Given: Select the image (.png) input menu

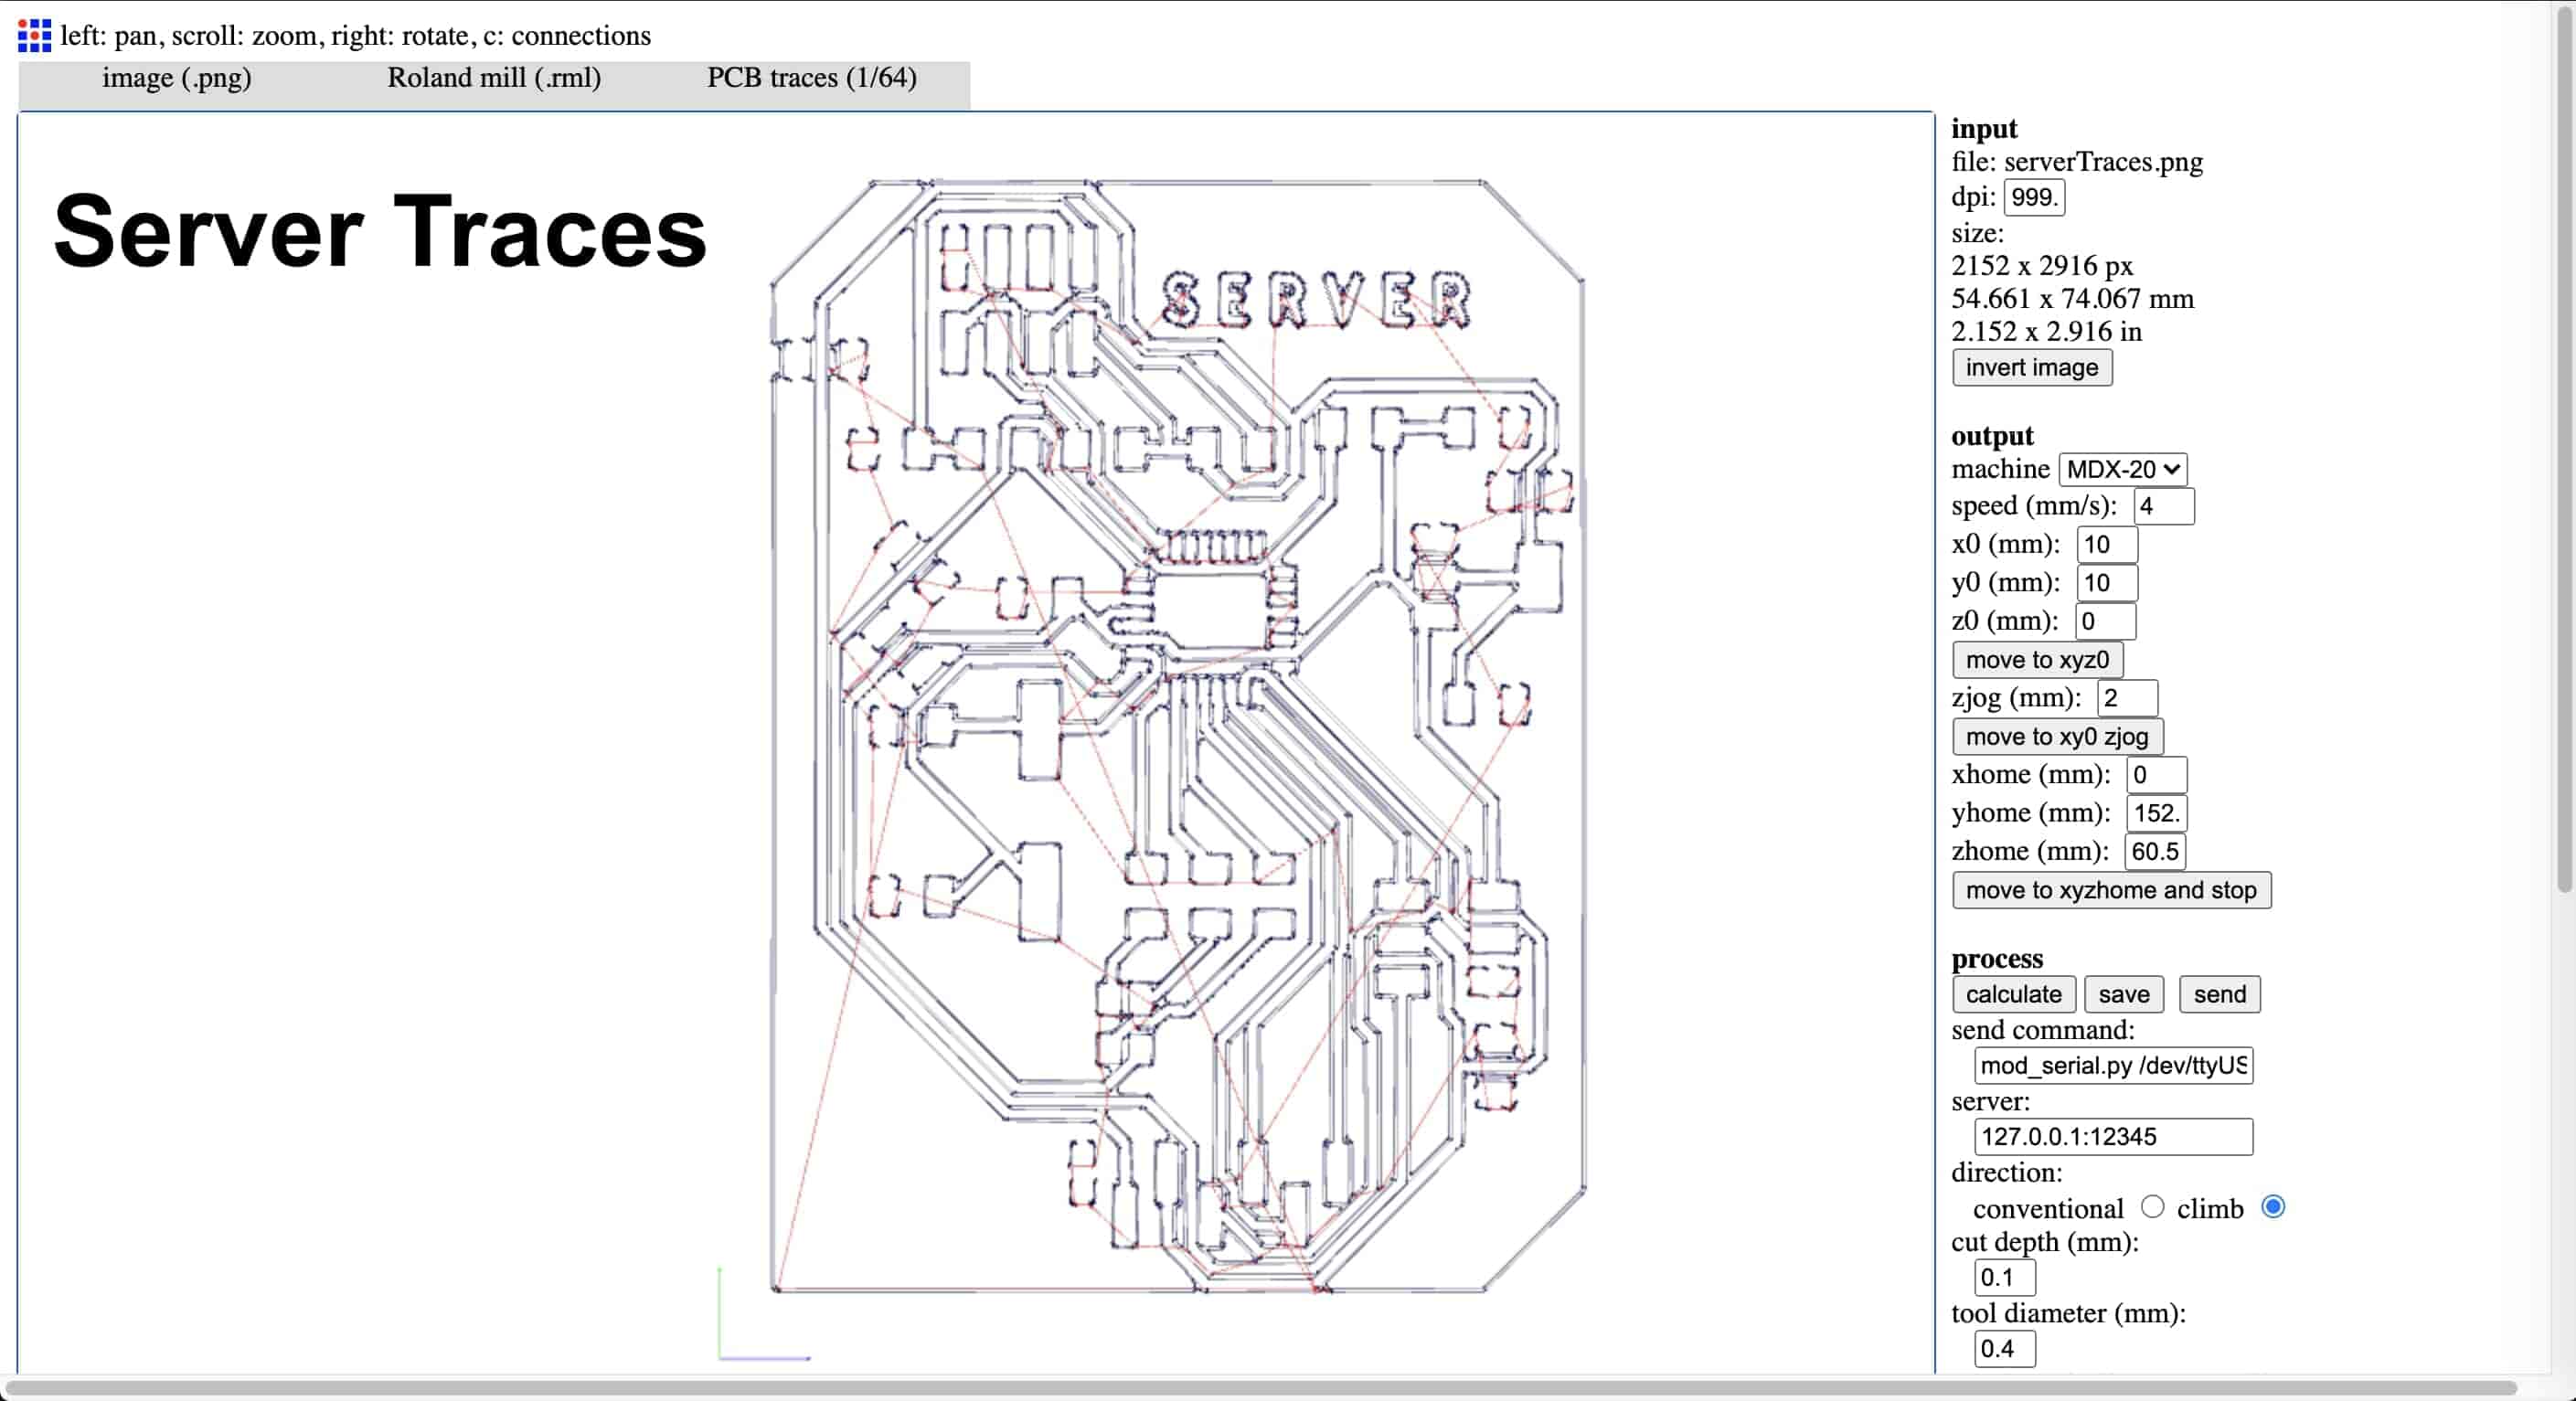Looking at the screenshot, I should point(177,78).
